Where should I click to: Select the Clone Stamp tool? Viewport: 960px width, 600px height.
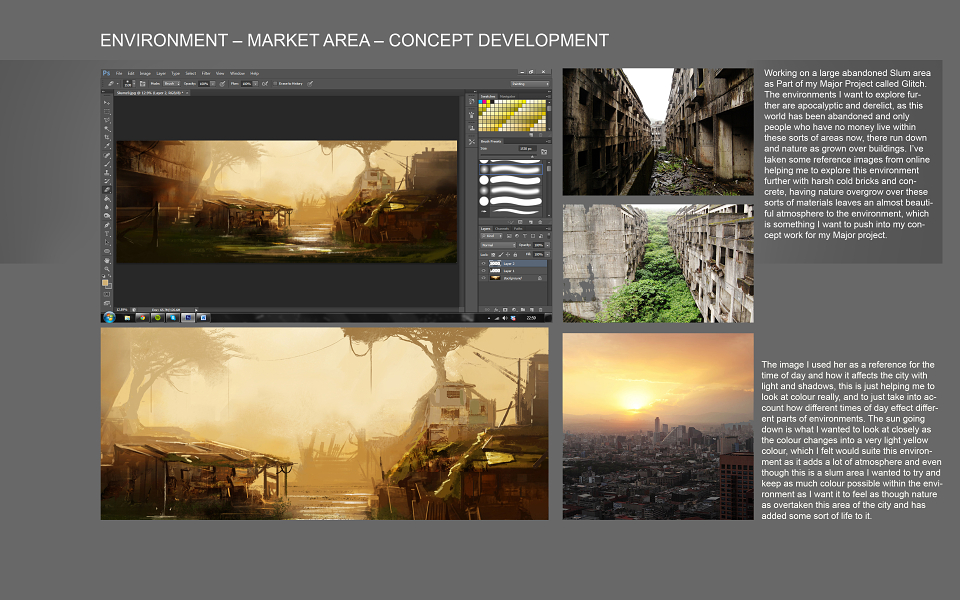[x=107, y=173]
